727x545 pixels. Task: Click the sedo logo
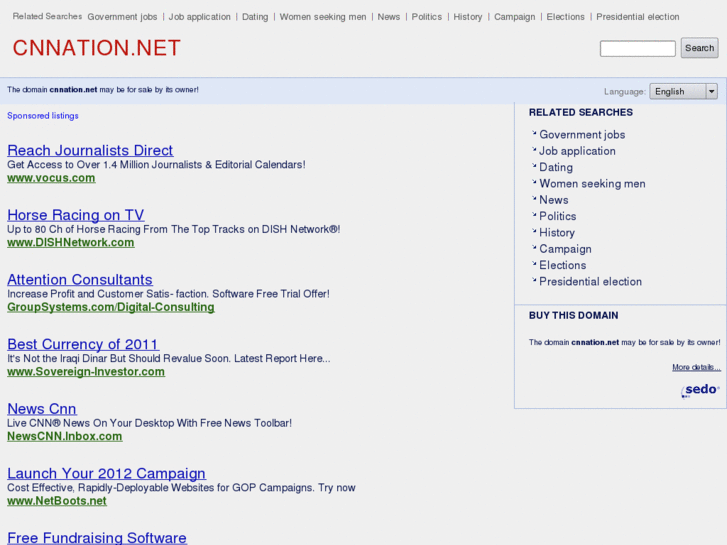point(700,390)
